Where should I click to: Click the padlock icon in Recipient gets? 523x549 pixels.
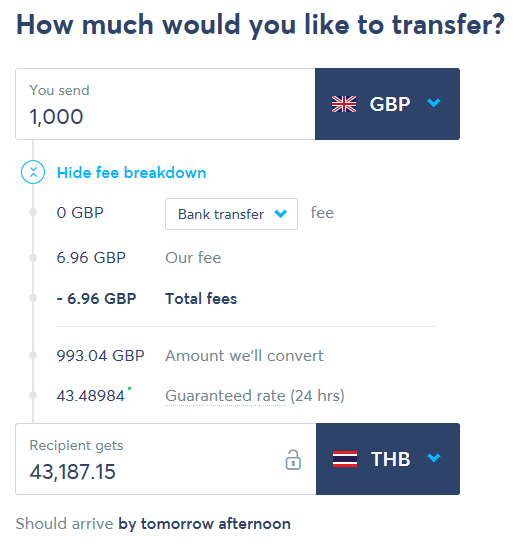pyautogui.click(x=293, y=460)
